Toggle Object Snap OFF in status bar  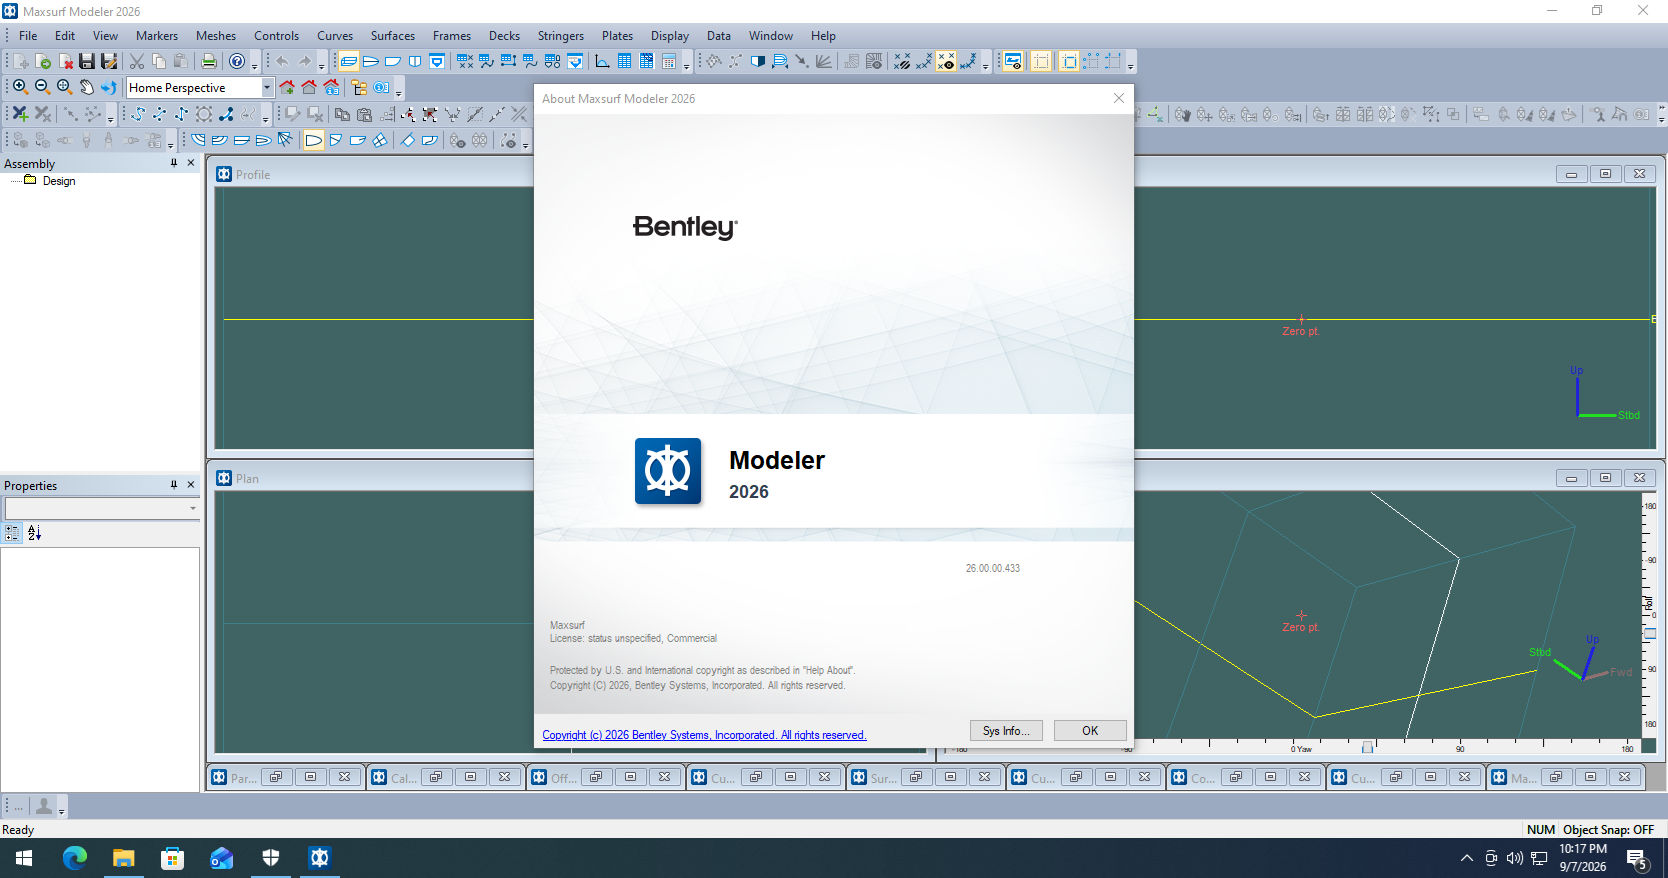pyautogui.click(x=1608, y=829)
